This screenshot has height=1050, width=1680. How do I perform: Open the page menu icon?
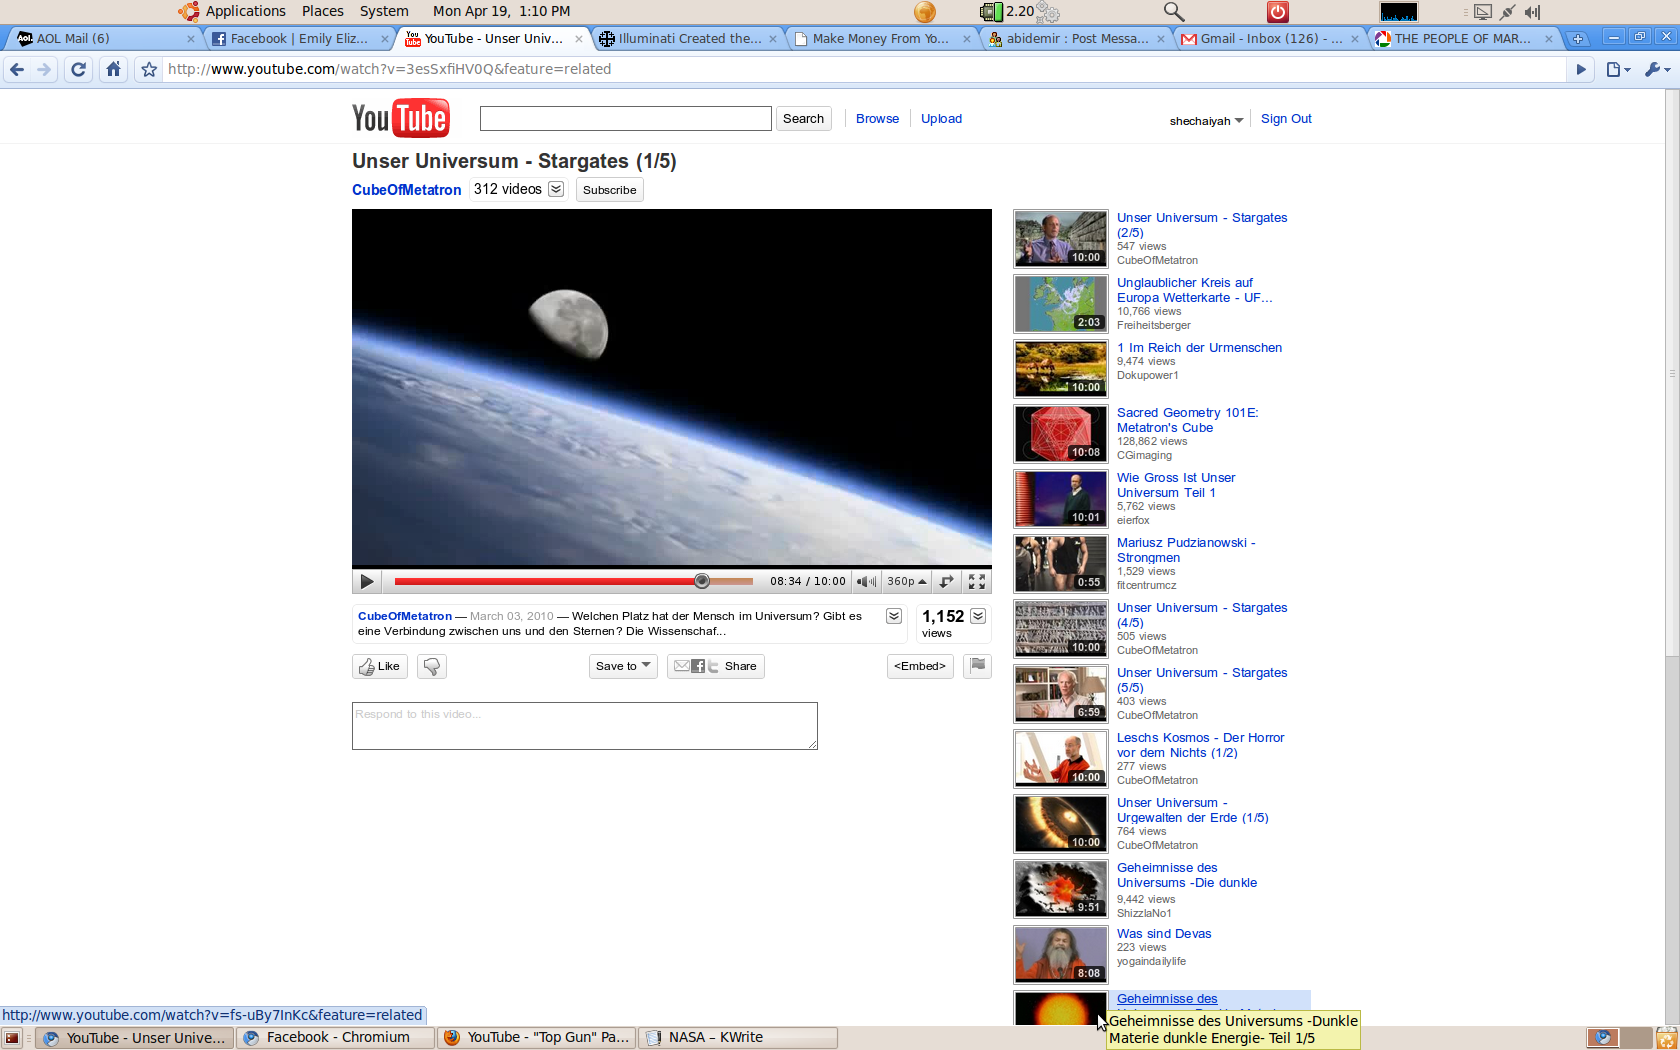click(1618, 69)
